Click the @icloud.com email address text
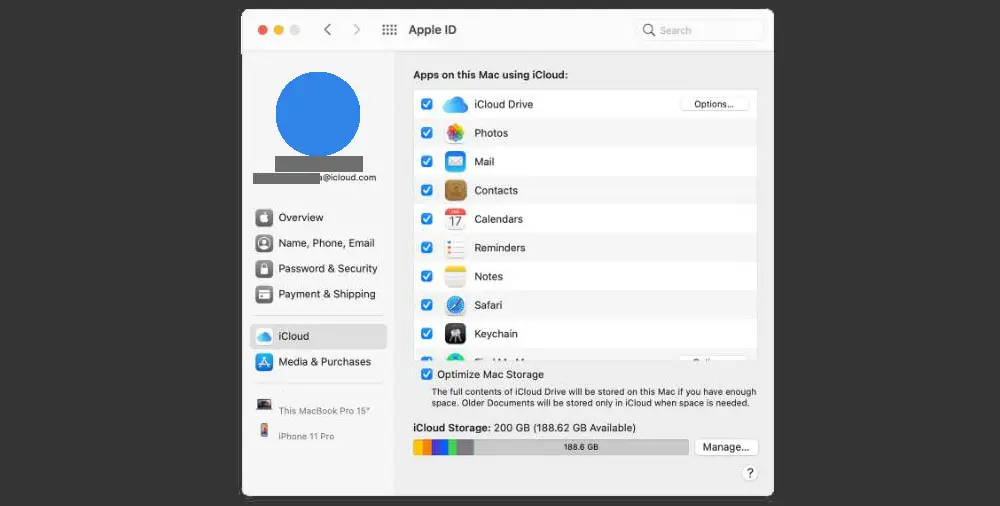 click(349, 177)
